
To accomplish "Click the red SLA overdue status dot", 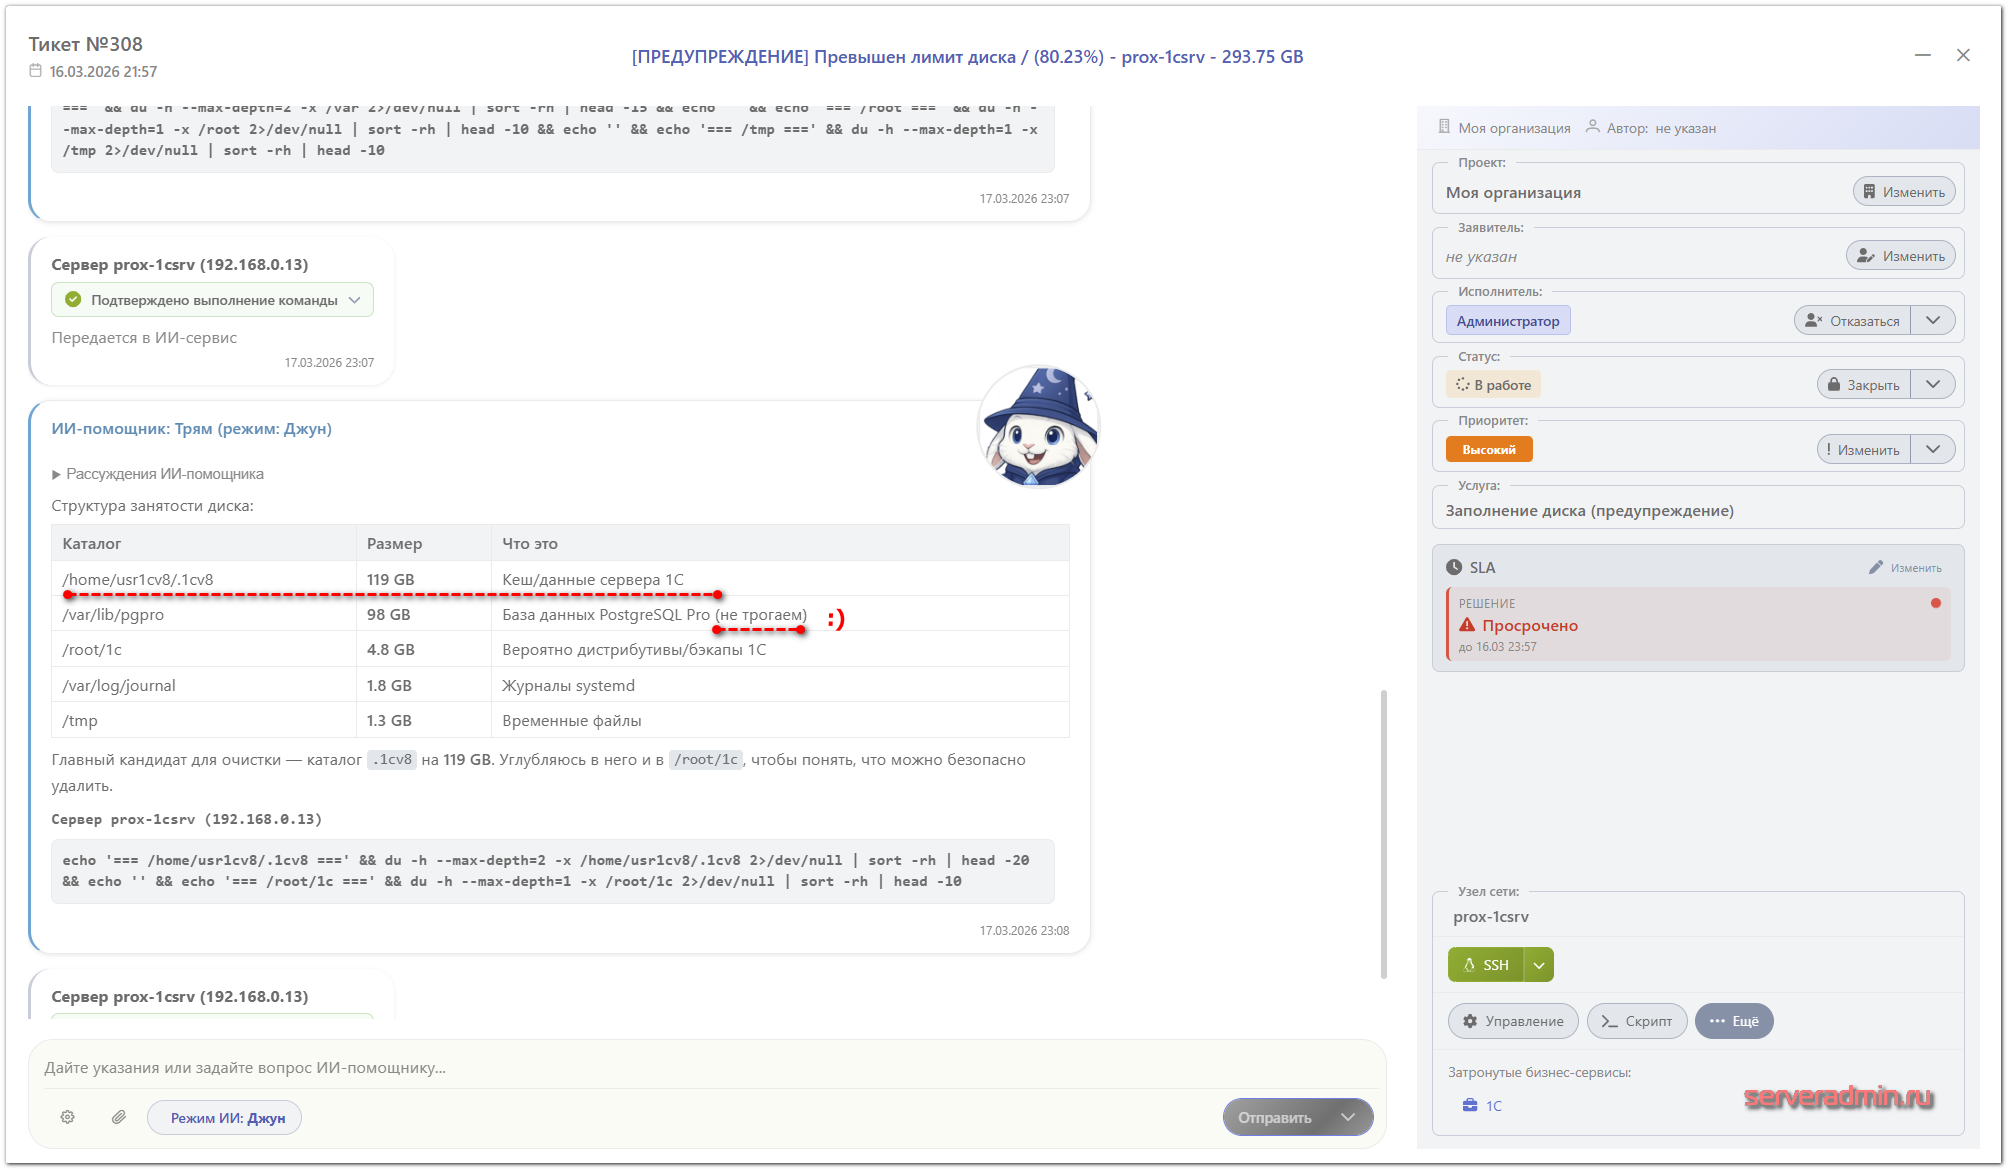I will pos(1936,603).
